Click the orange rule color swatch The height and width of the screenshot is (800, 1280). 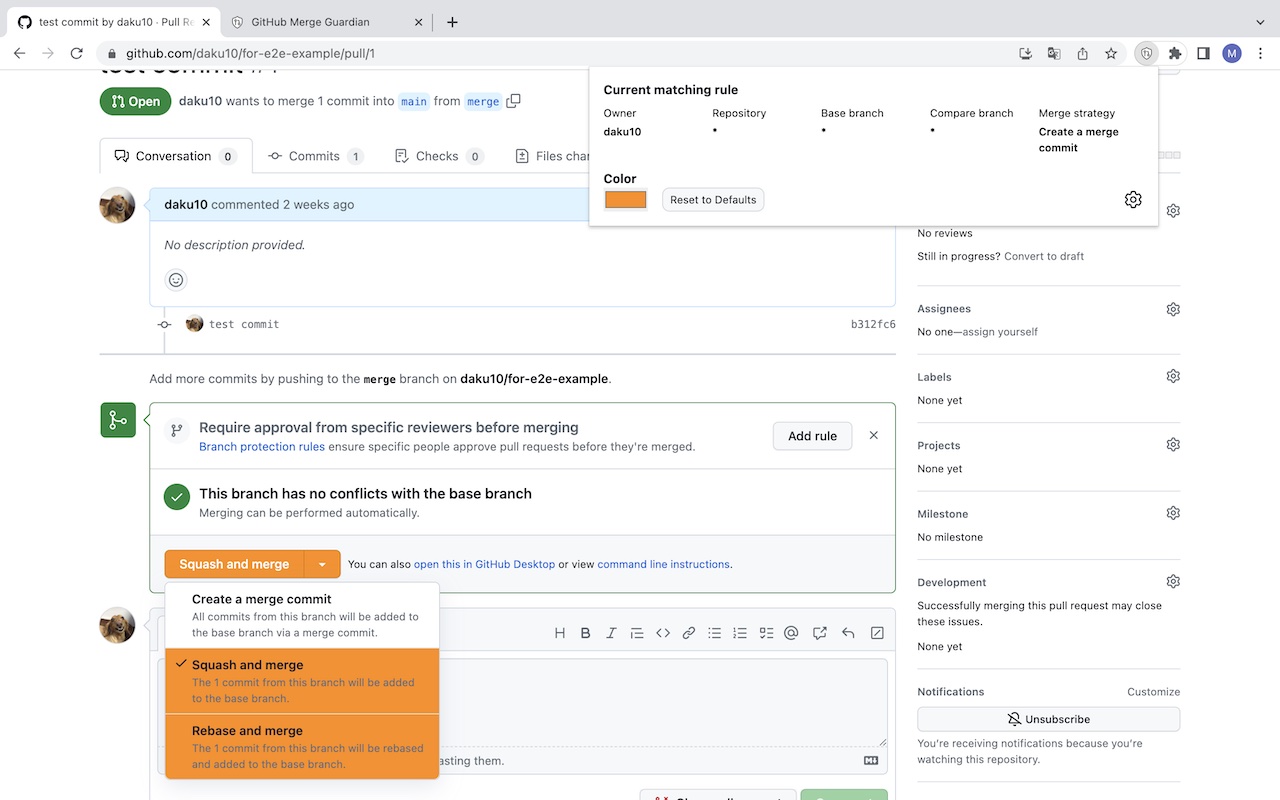(624, 199)
